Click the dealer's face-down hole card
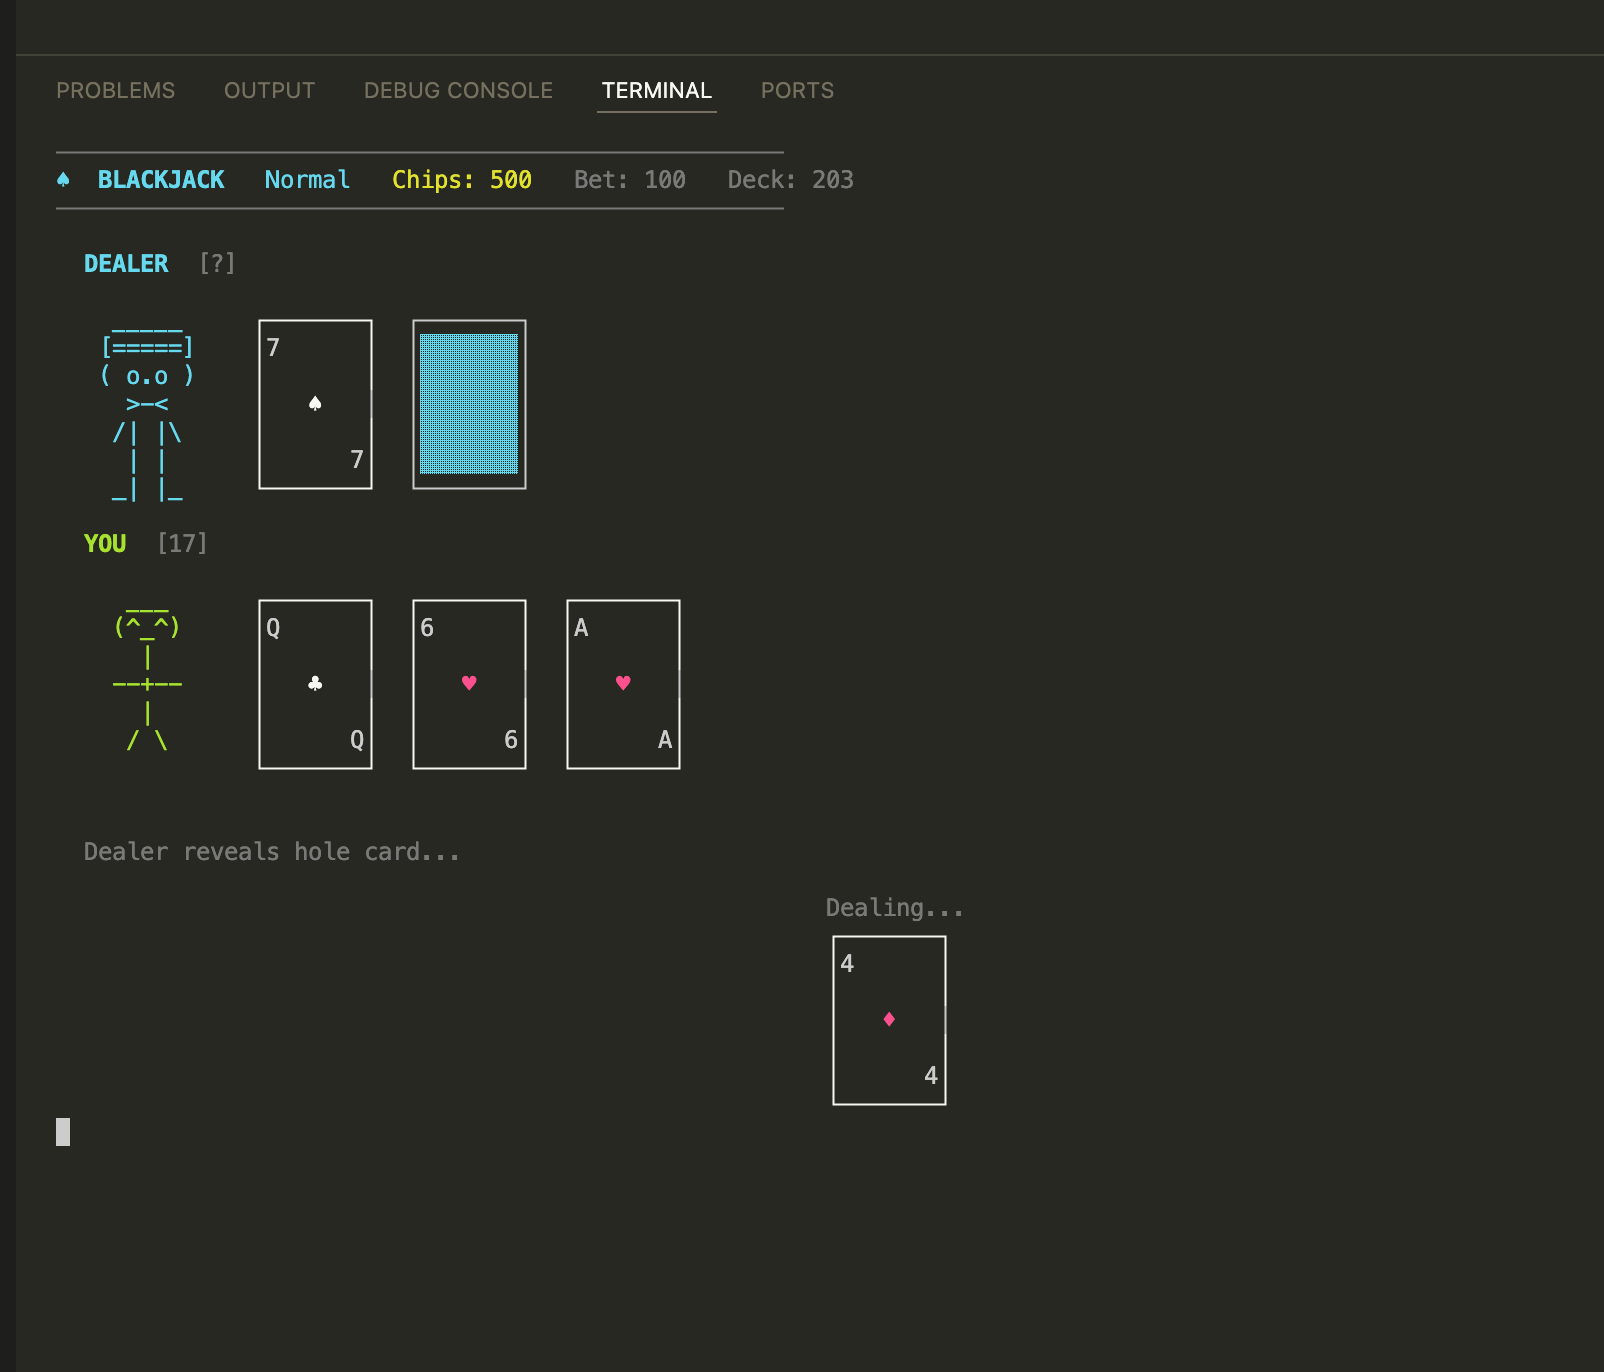This screenshot has width=1604, height=1372. pyautogui.click(x=469, y=404)
